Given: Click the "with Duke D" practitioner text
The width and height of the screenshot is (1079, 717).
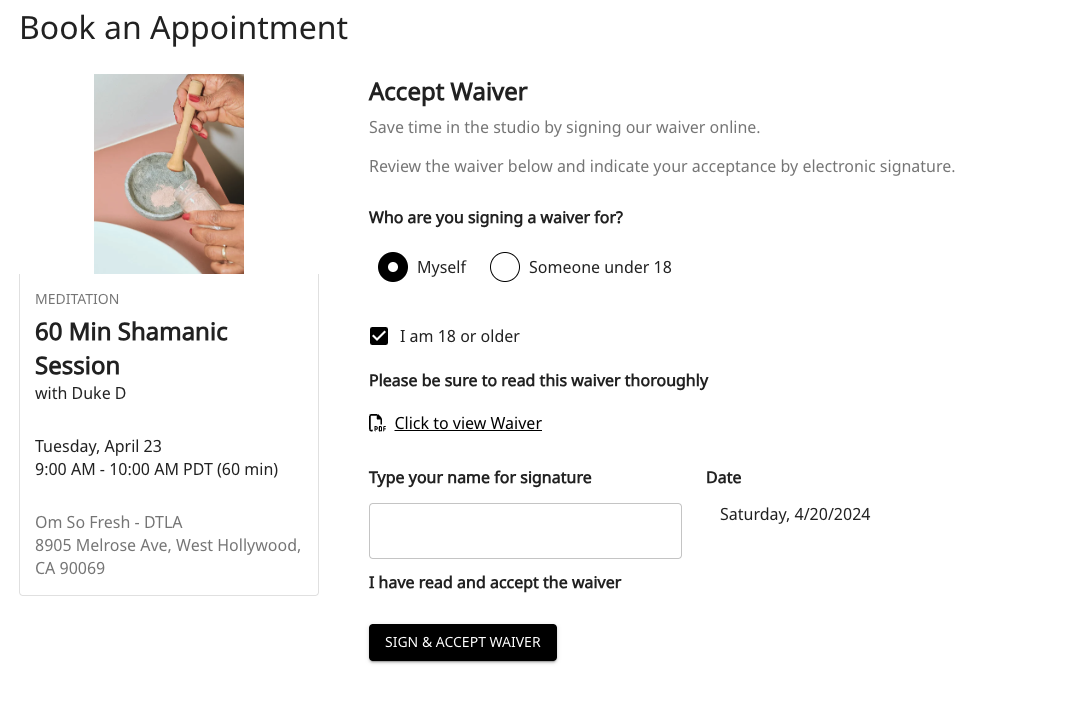Looking at the screenshot, I should pos(81,393).
